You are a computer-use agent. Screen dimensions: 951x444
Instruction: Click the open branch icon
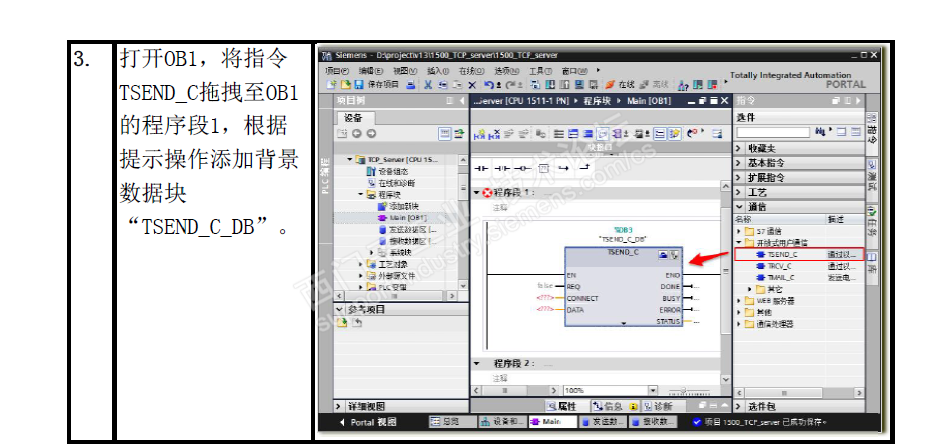563,168
